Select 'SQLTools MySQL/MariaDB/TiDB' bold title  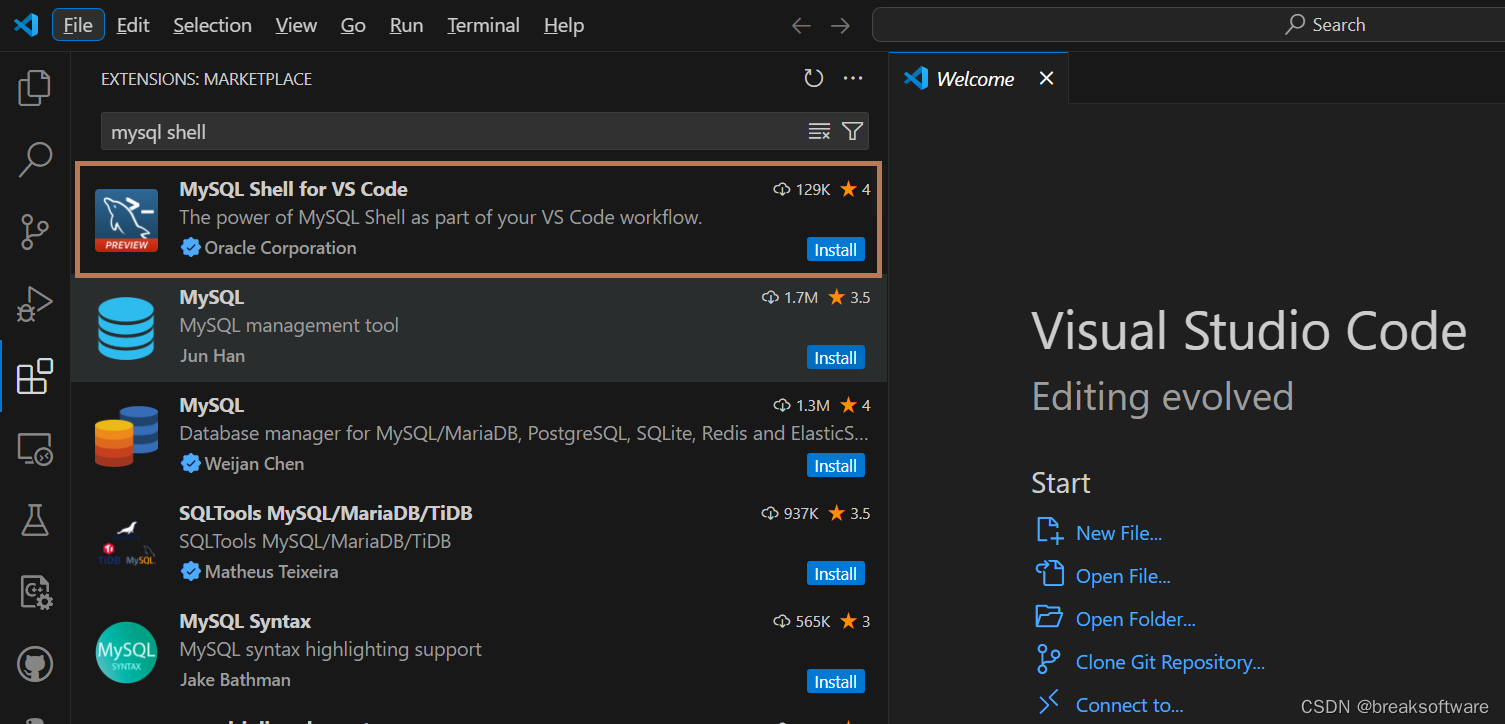tap(326, 513)
